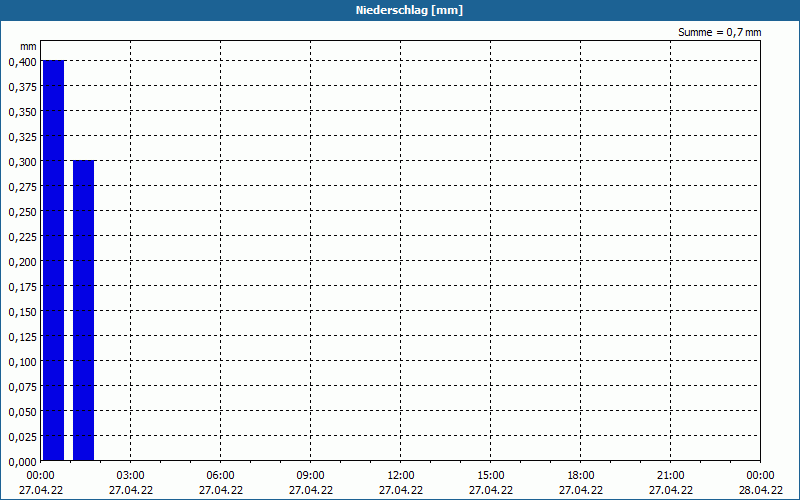Image resolution: width=800 pixels, height=500 pixels.
Task: Click the 0,400 y-axis label
Action: coord(22,62)
